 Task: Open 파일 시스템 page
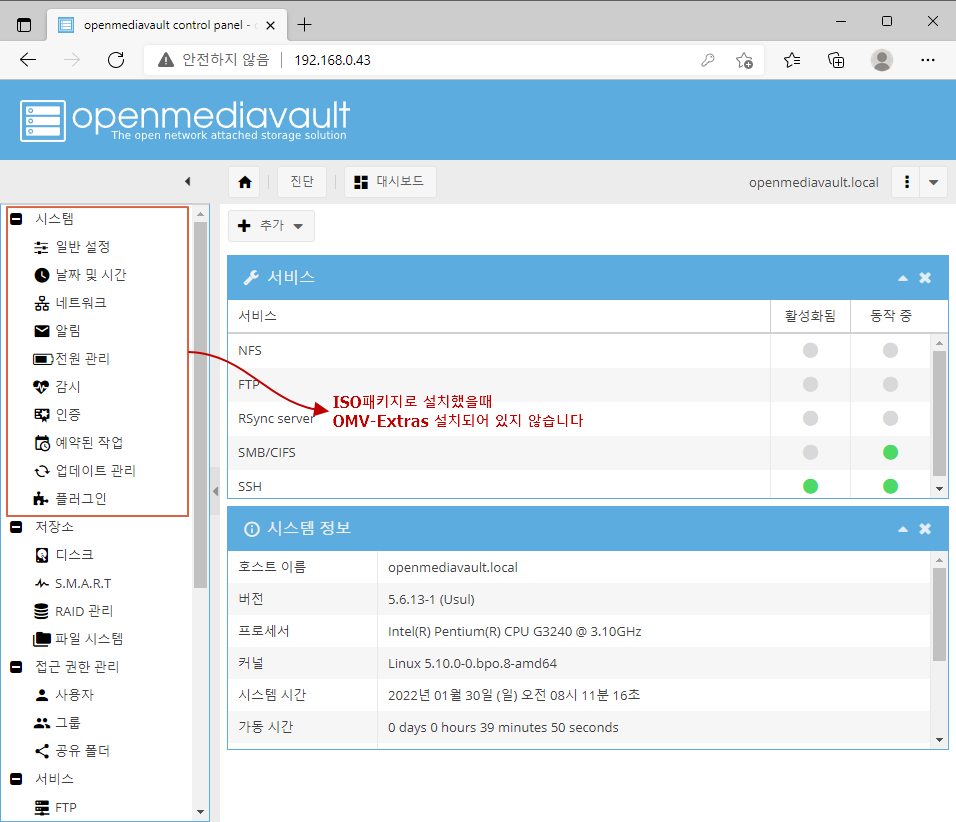(x=78, y=639)
